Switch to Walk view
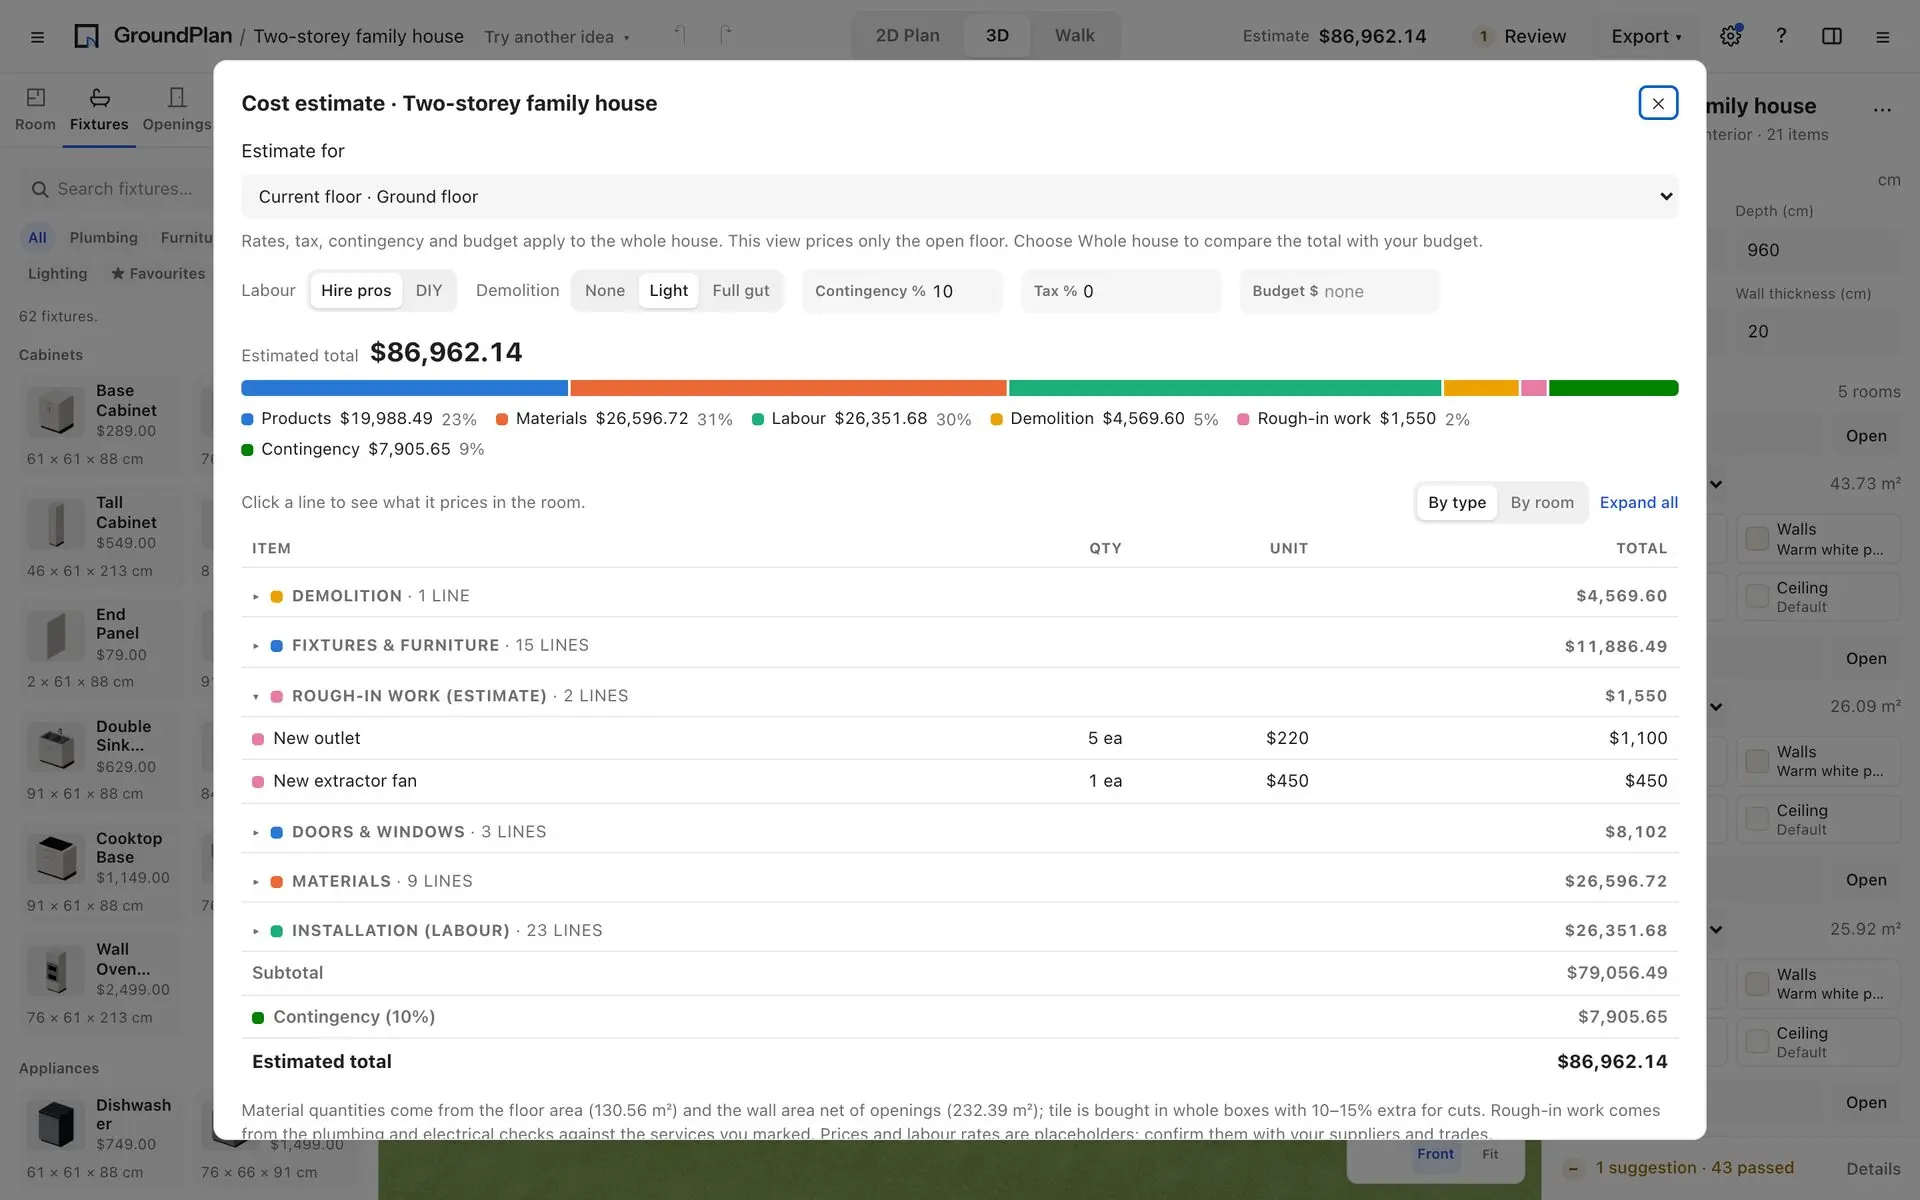 tap(1075, 36)
